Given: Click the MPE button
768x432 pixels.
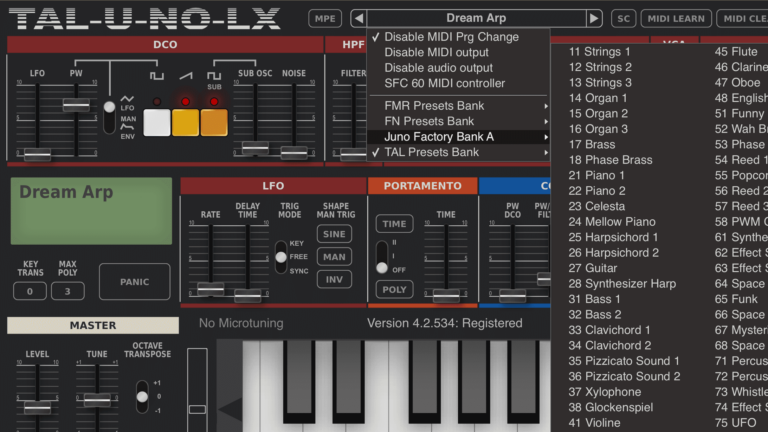Looking at the screenshot, I should [325, 19].
